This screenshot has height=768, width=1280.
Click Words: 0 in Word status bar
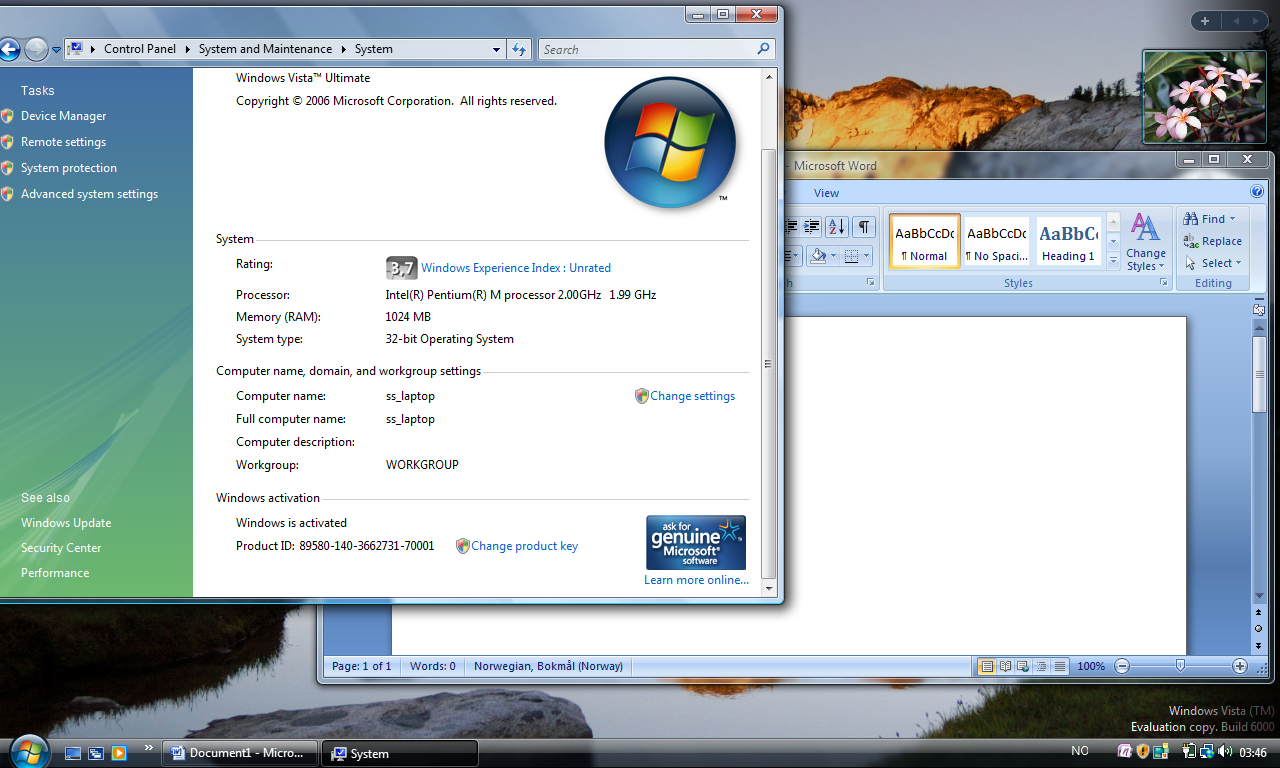pos(432,666)
